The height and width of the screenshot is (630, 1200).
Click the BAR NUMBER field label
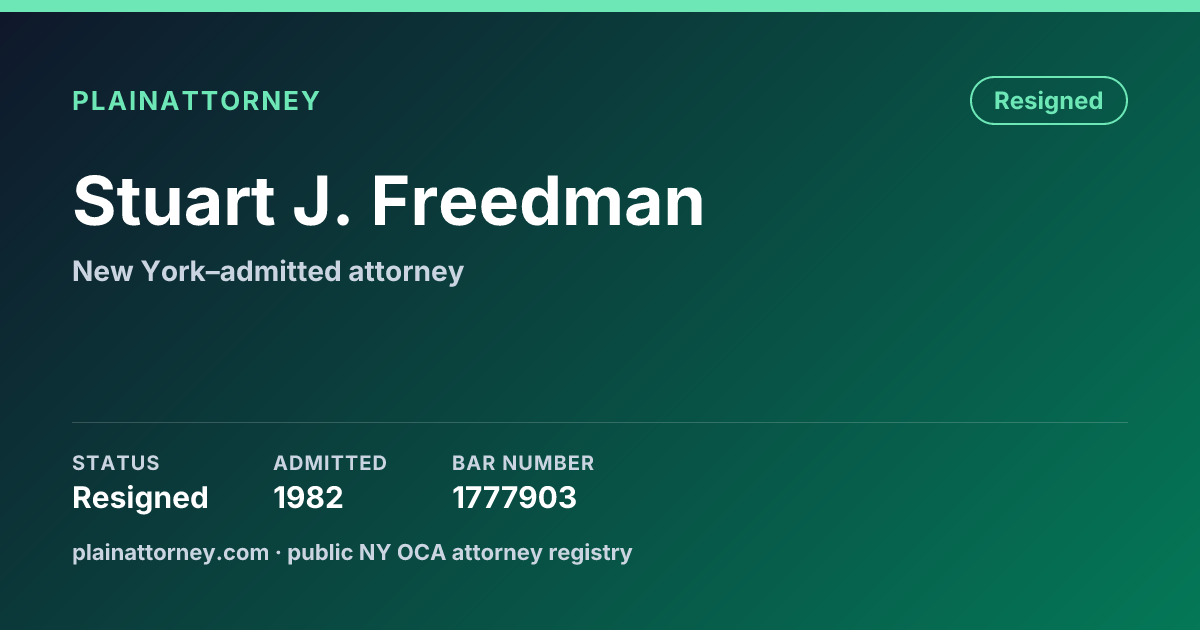tap(523, 463)
